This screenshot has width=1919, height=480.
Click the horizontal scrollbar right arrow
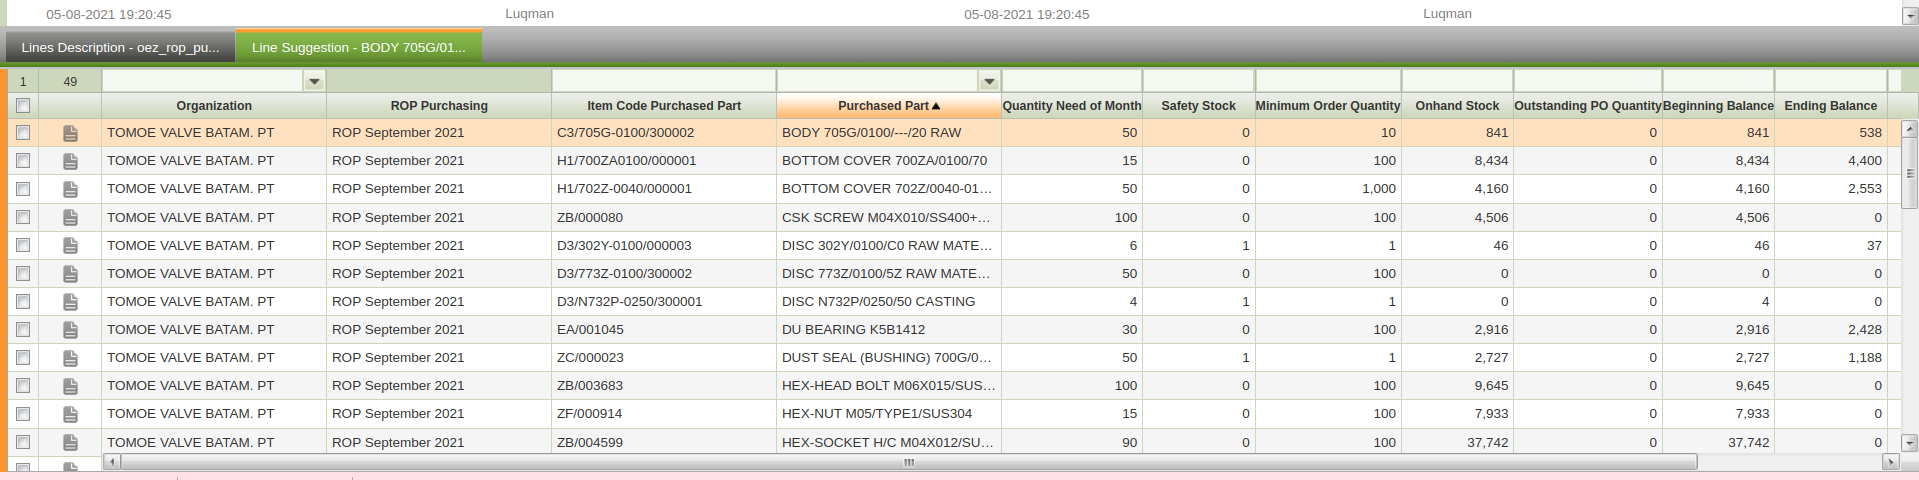click(x=1890, y=462)
